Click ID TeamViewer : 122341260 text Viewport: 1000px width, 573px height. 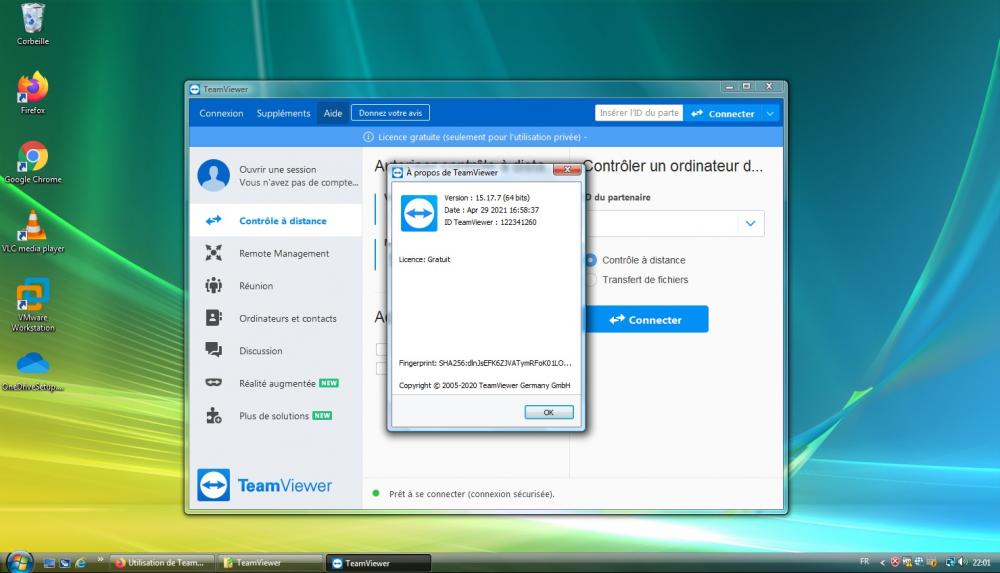490,222
